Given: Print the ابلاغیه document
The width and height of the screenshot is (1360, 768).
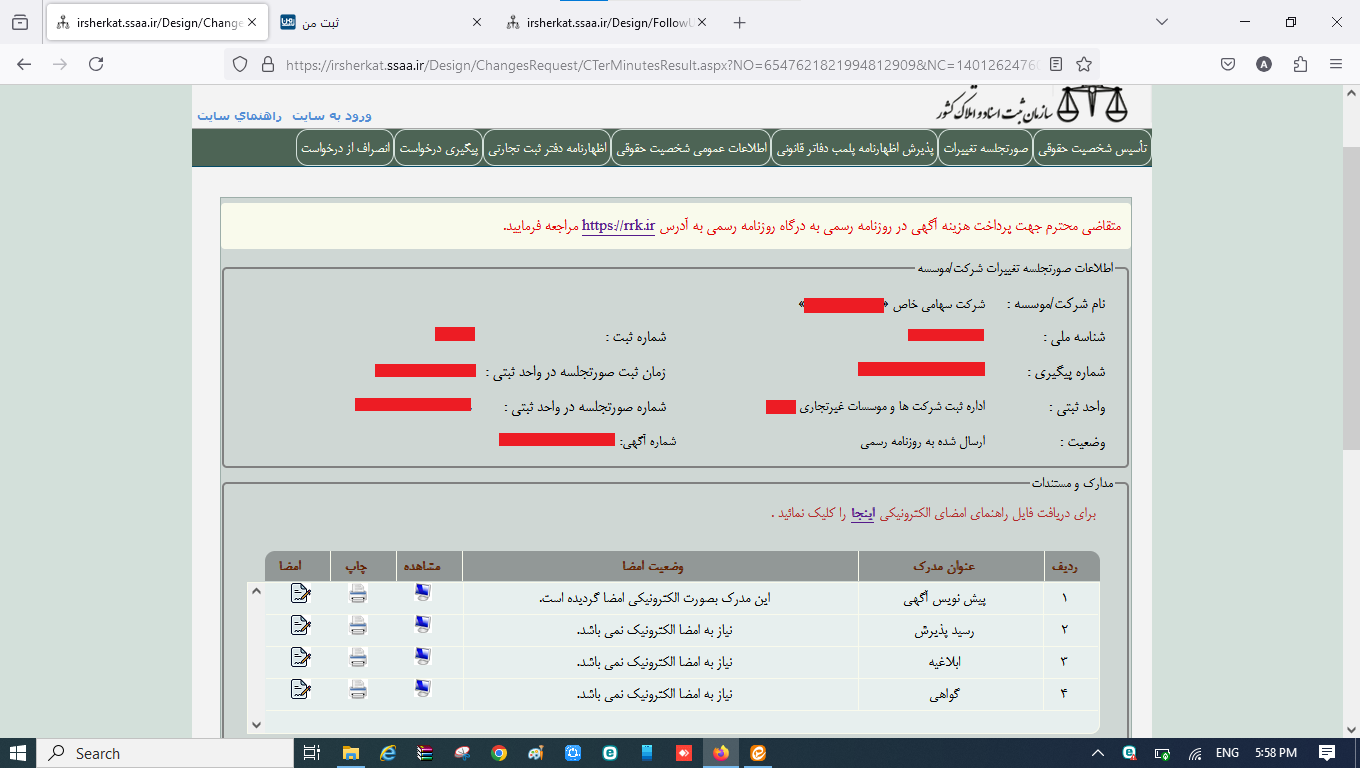Looking at the screenshot, I should [x=358, y=657].
